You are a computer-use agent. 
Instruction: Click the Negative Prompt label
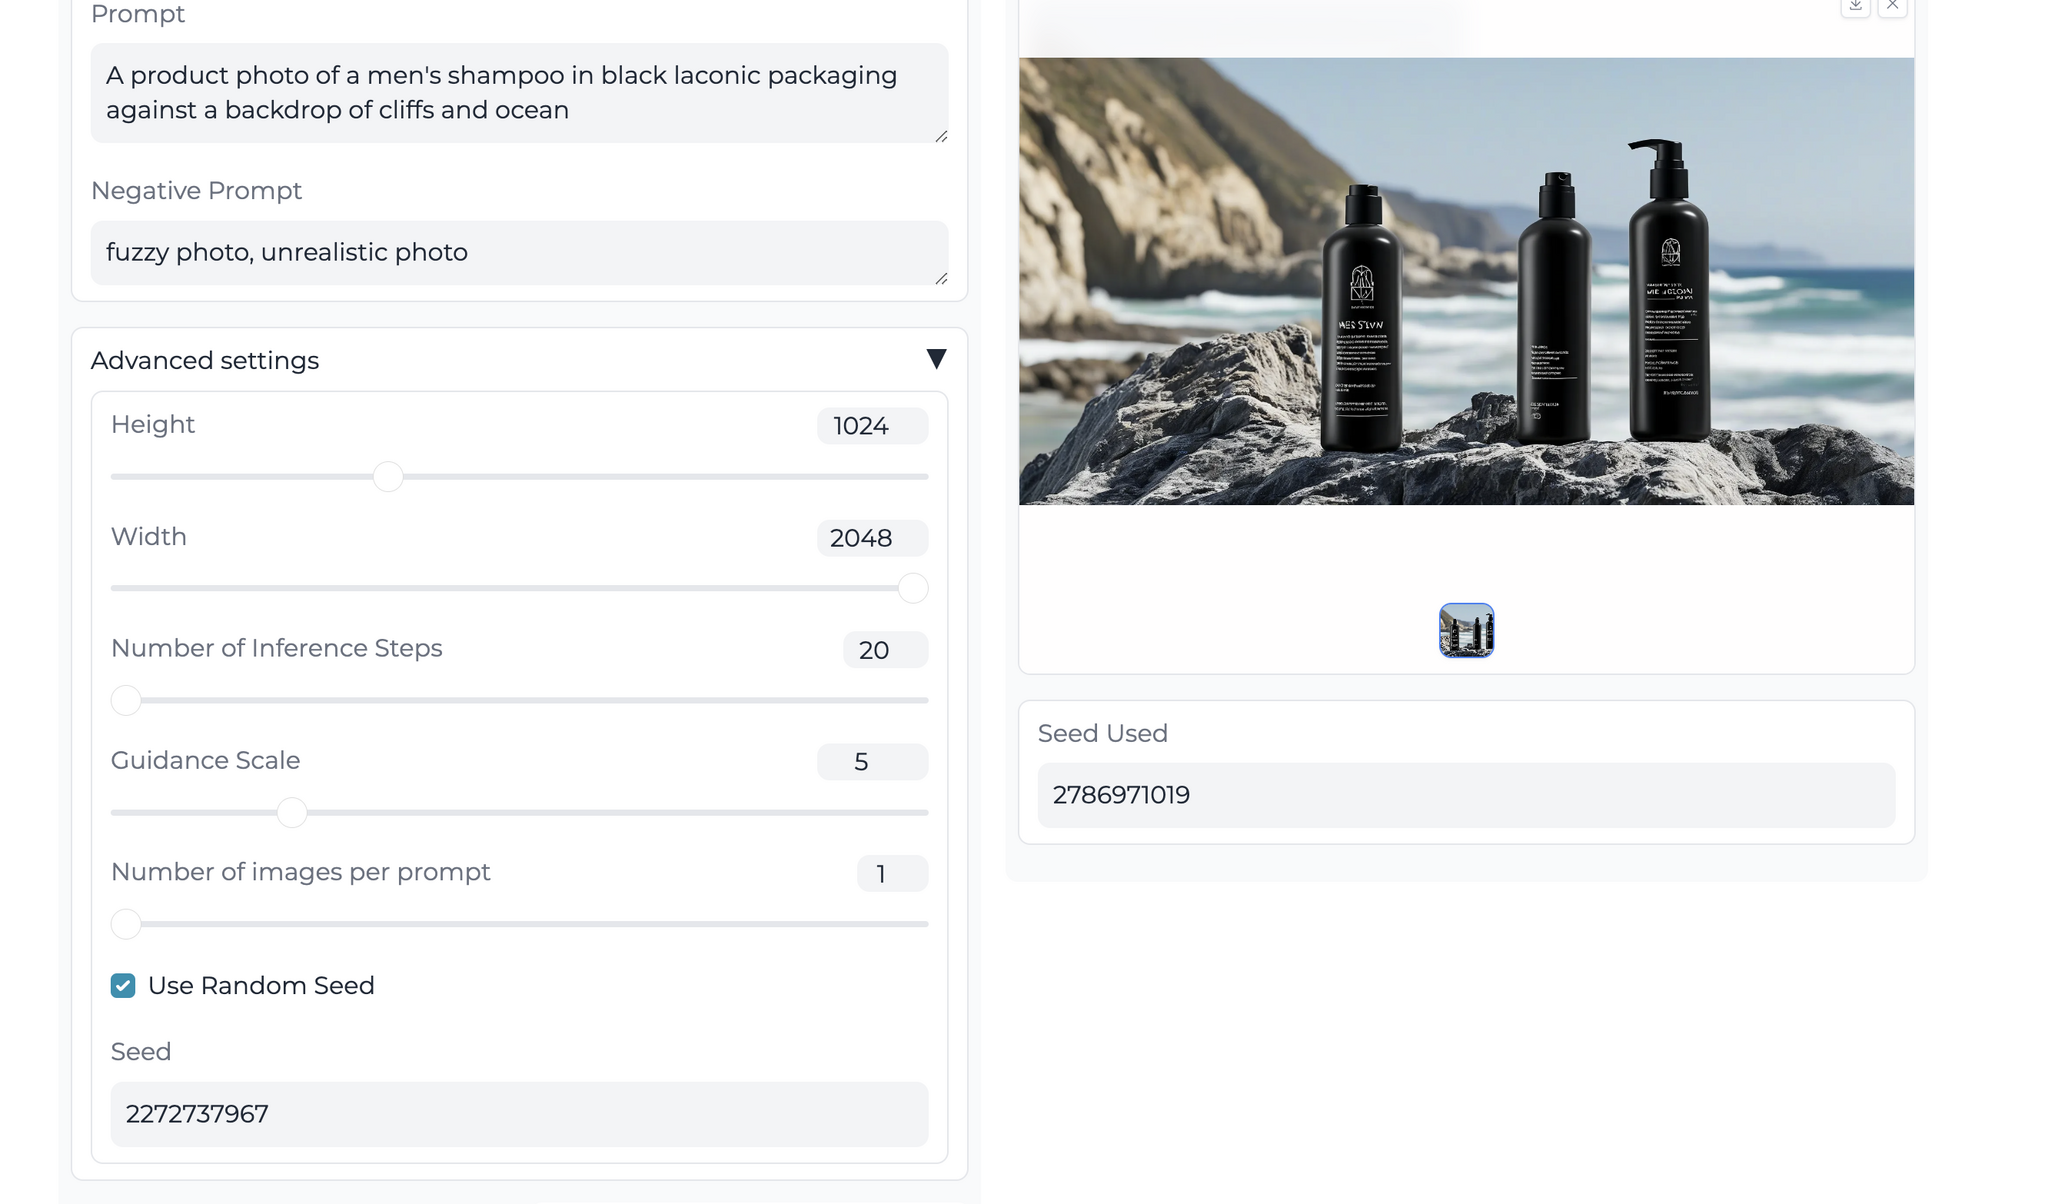click(x=196, y=190)
